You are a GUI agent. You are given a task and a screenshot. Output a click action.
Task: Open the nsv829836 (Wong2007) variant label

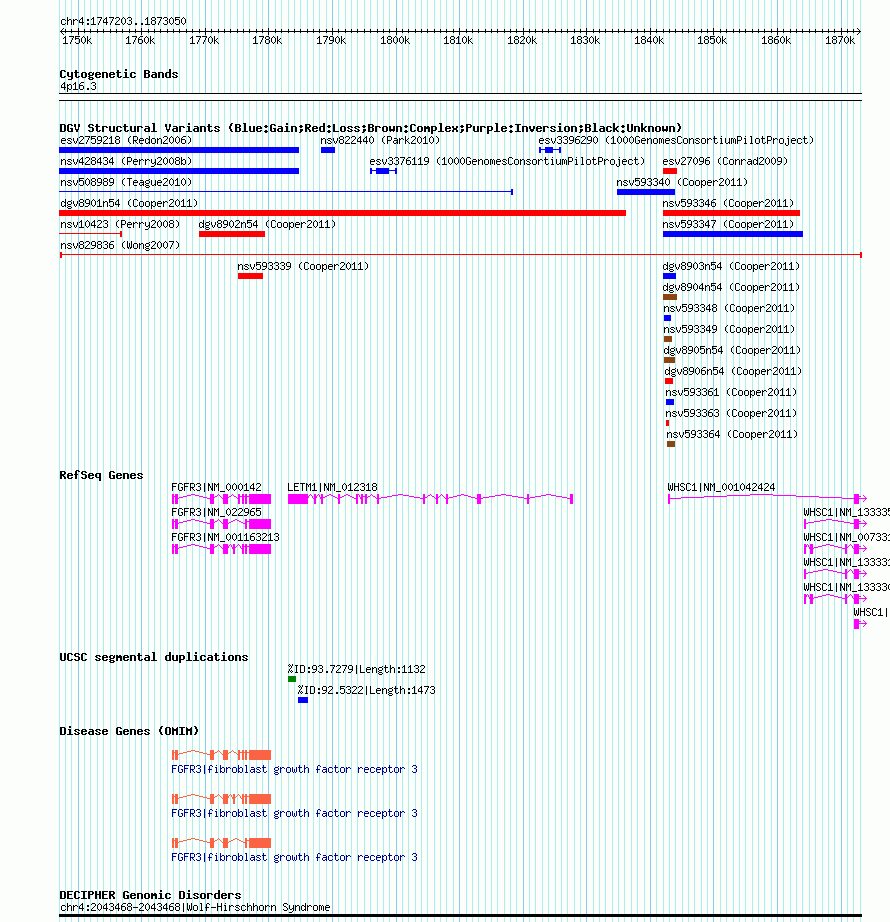click(120, 245)
